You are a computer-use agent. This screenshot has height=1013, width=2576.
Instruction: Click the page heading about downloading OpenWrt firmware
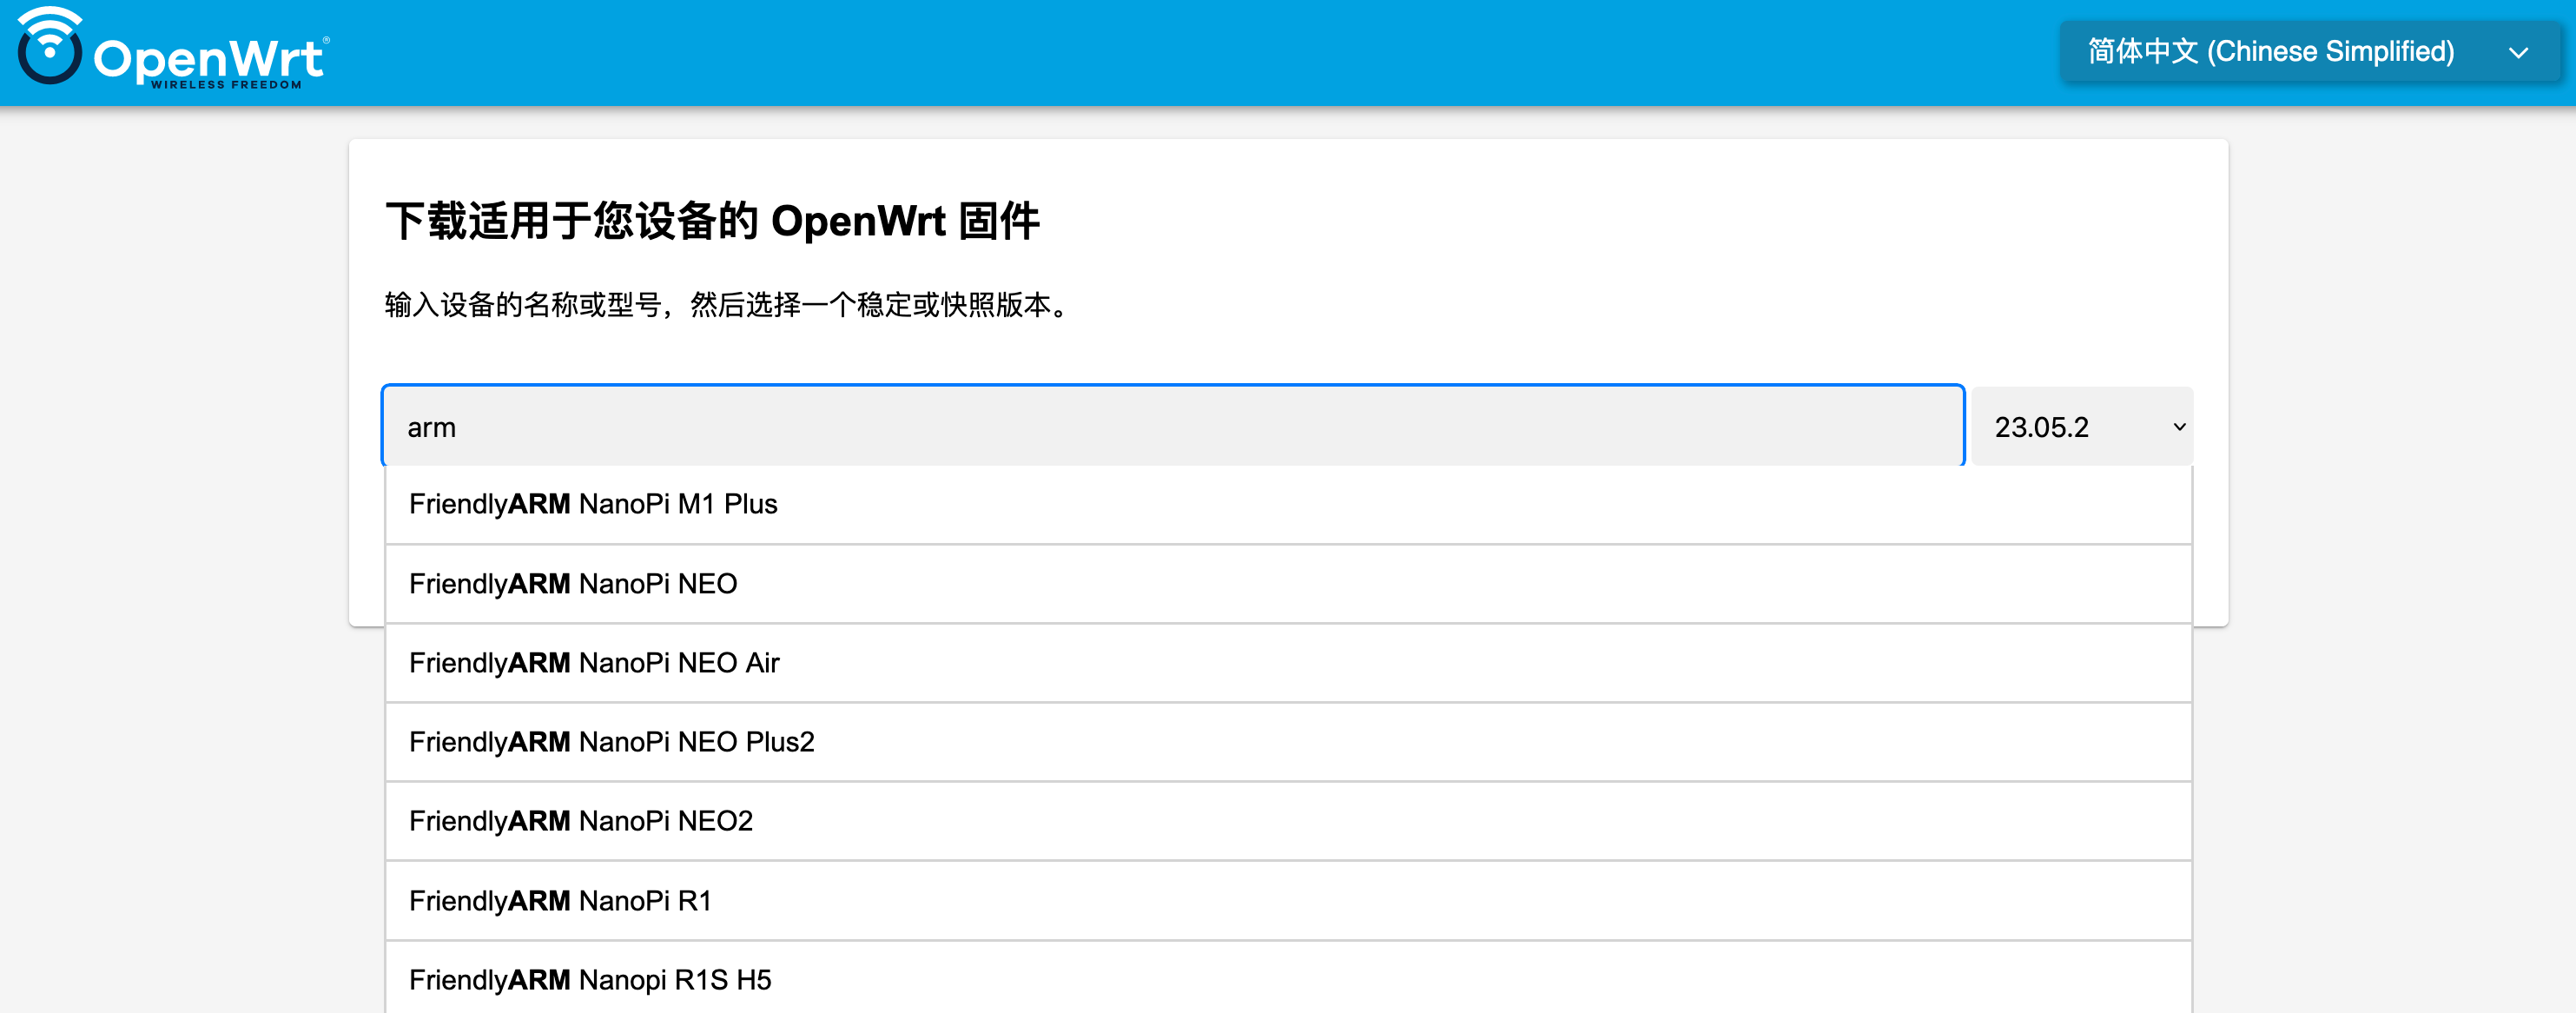click(x=712, y=221)
